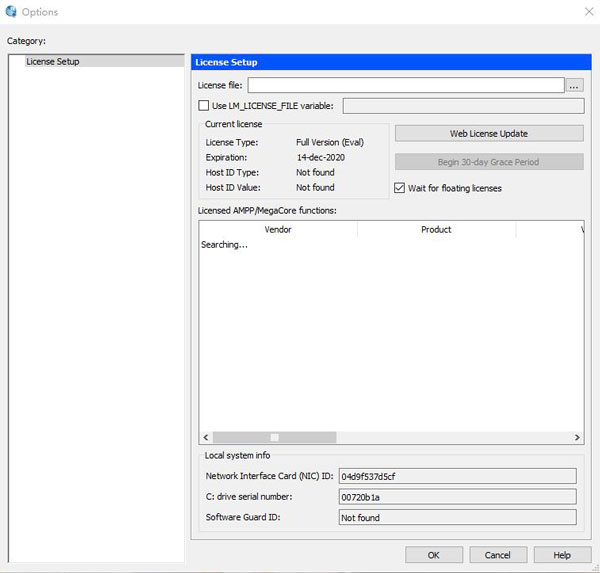The width and height of the screenshot is (600, 573).
Task: Open Help for license options
Action: (562, 555)
